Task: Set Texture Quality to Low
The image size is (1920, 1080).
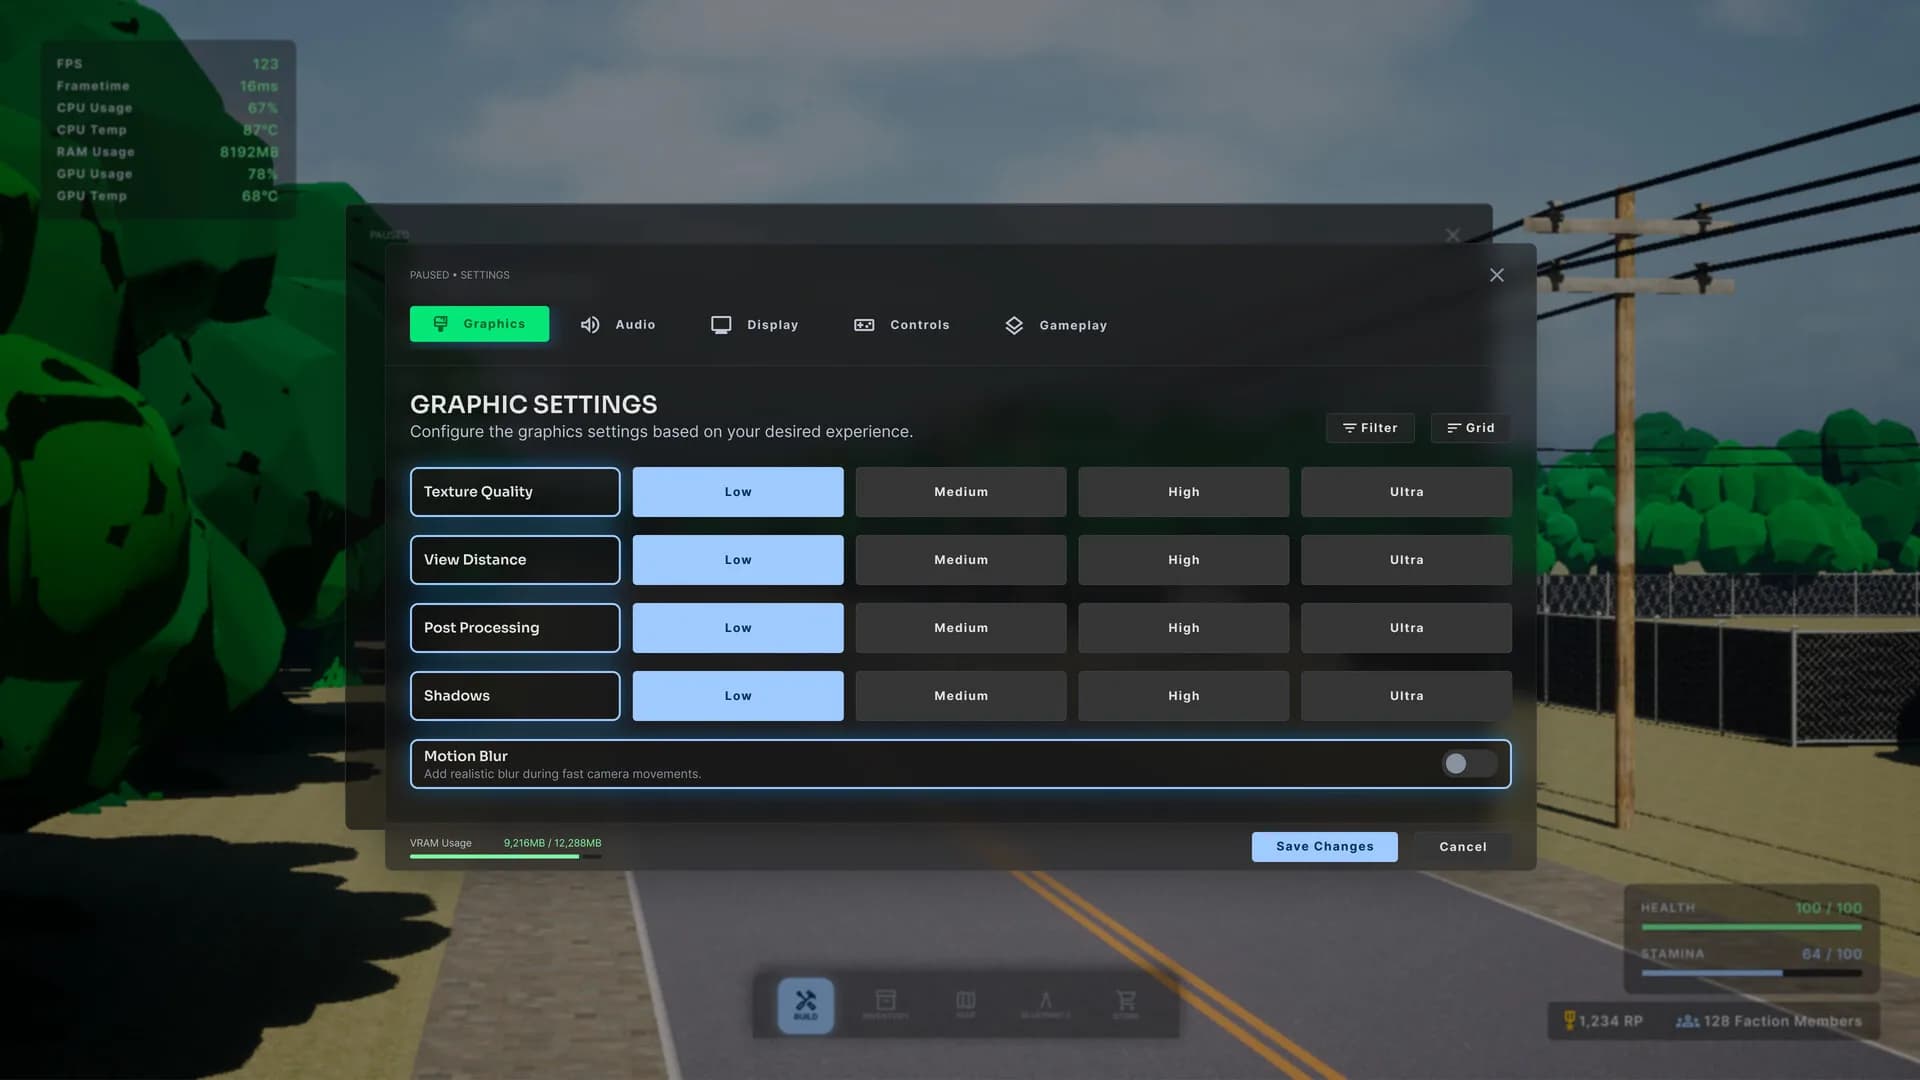Action: 738,492
